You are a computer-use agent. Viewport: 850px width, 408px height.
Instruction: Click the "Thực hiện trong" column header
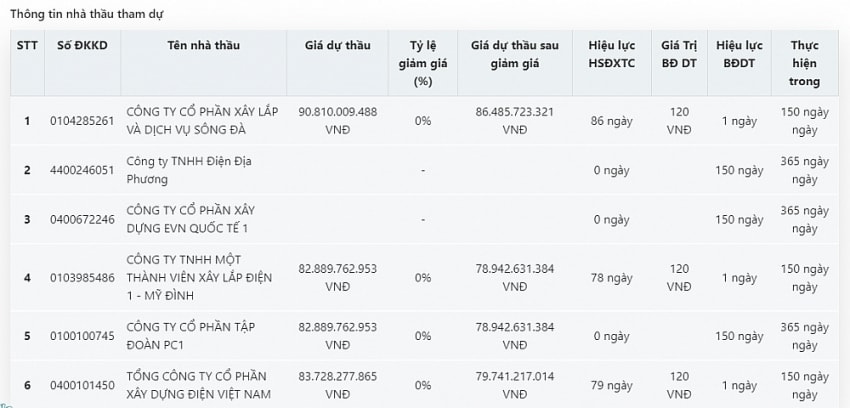804,63
